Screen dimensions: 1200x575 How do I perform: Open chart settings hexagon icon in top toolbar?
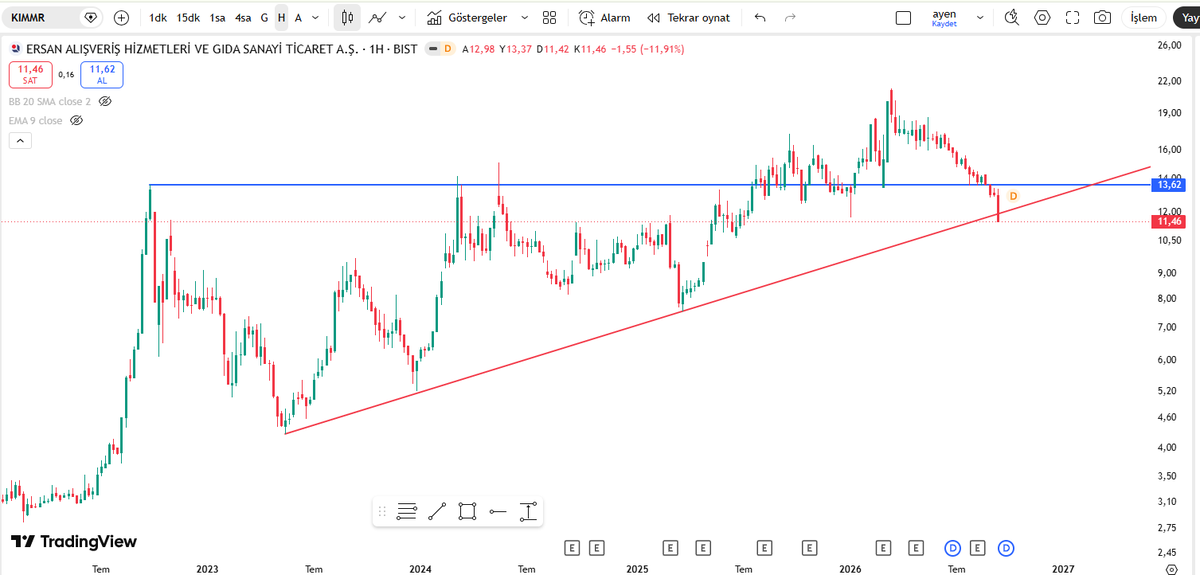(1043, 17)
